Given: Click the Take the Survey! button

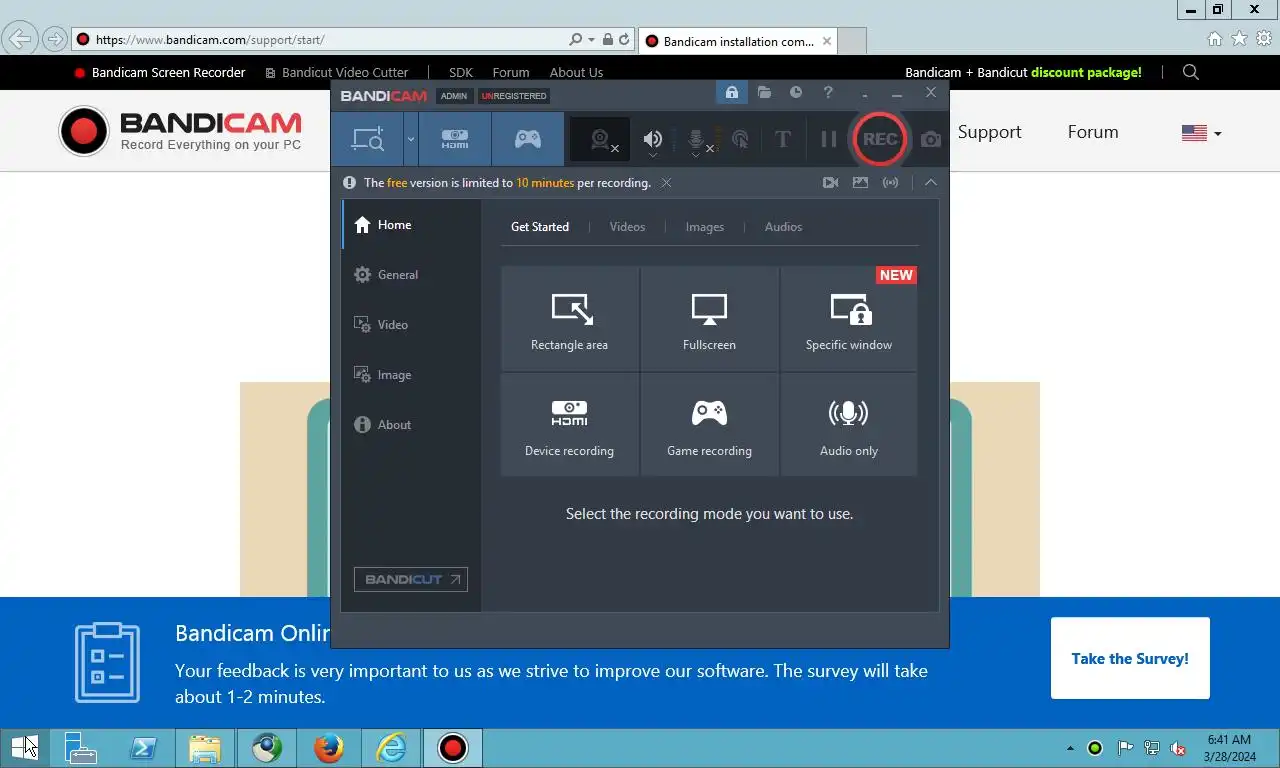Looking at the screenshot, I should [x=1130, y=658].
